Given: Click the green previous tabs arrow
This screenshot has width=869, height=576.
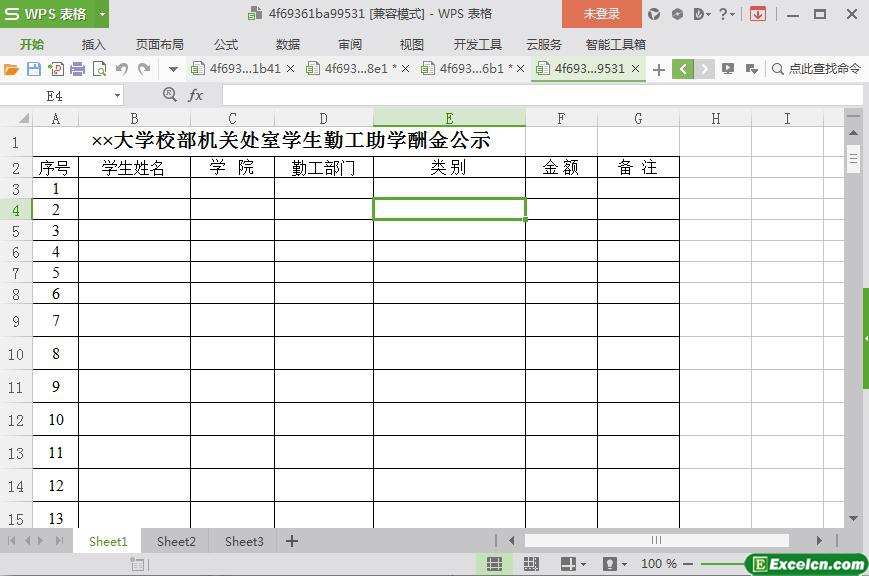Looking at the screenshot, I should coord(683,69).
